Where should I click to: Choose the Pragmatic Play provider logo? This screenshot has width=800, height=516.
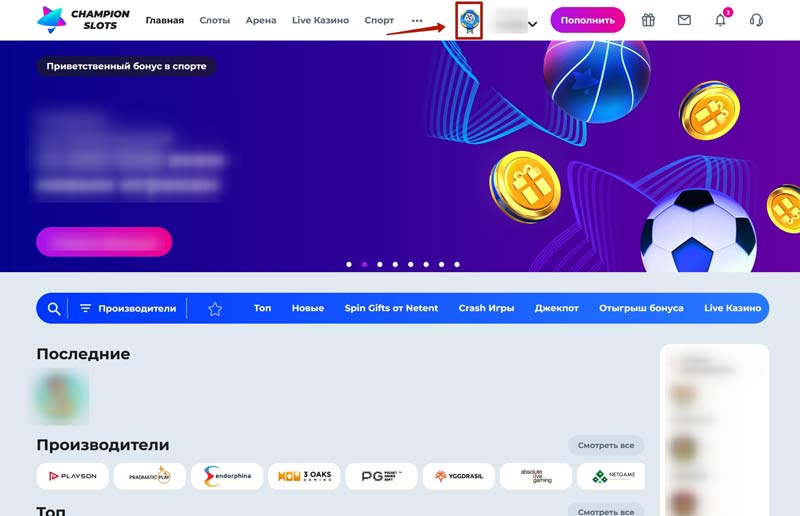click(x=150, y=476)
